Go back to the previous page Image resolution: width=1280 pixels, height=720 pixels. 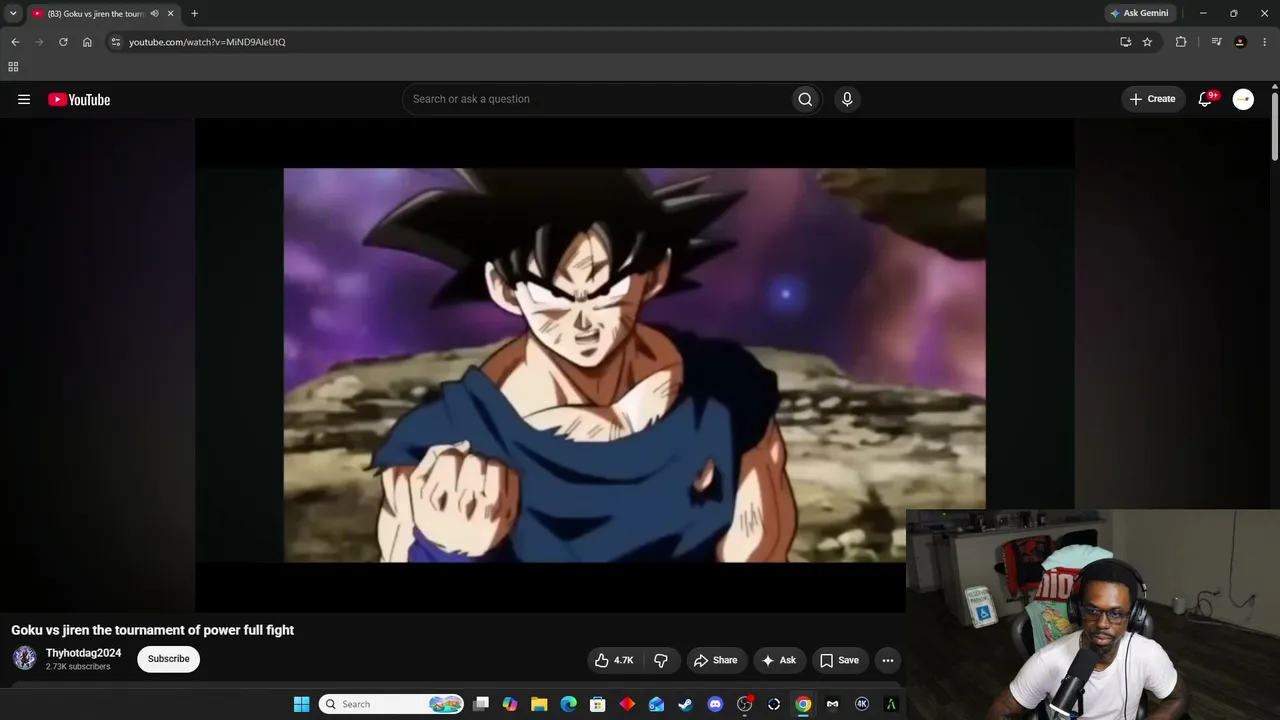pyautogui.click(x=15, y=42)
